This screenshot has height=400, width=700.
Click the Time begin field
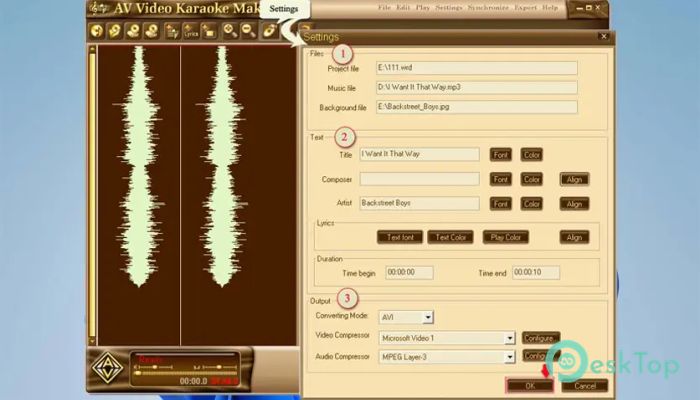[409, 272]
